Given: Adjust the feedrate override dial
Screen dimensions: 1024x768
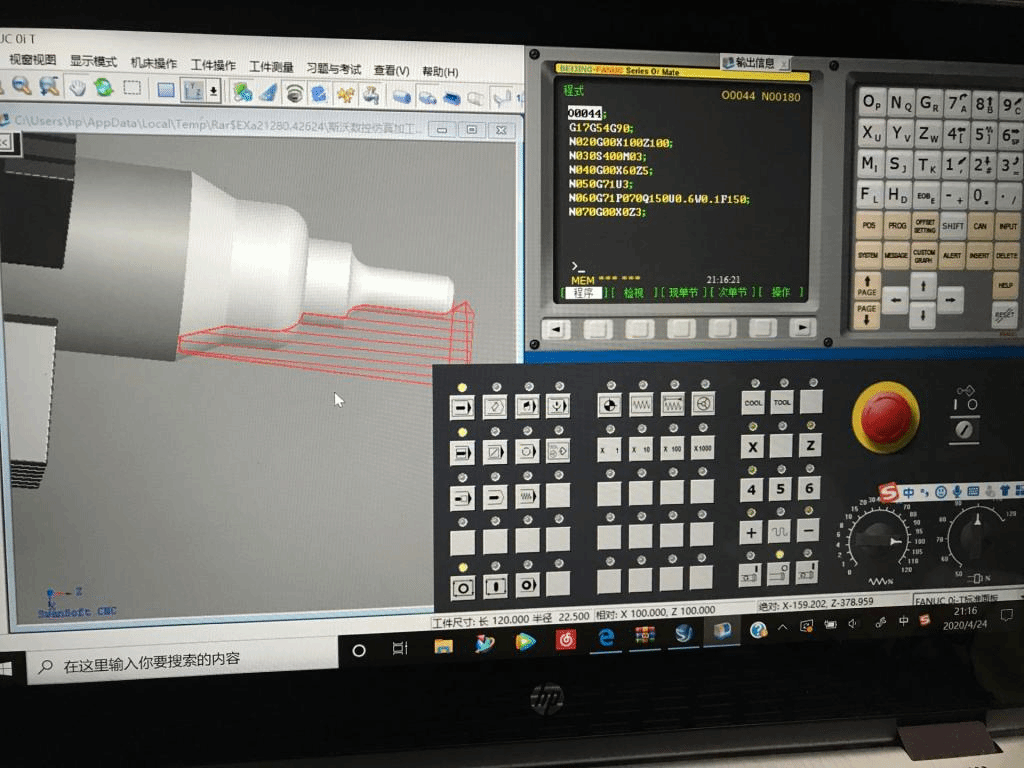Looking at the screenshot, I should pyautogui.click(x=880, y=541).
